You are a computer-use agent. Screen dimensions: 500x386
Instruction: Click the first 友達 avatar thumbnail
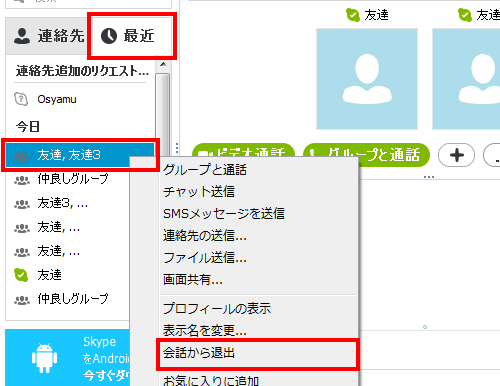tap(367, 79)
